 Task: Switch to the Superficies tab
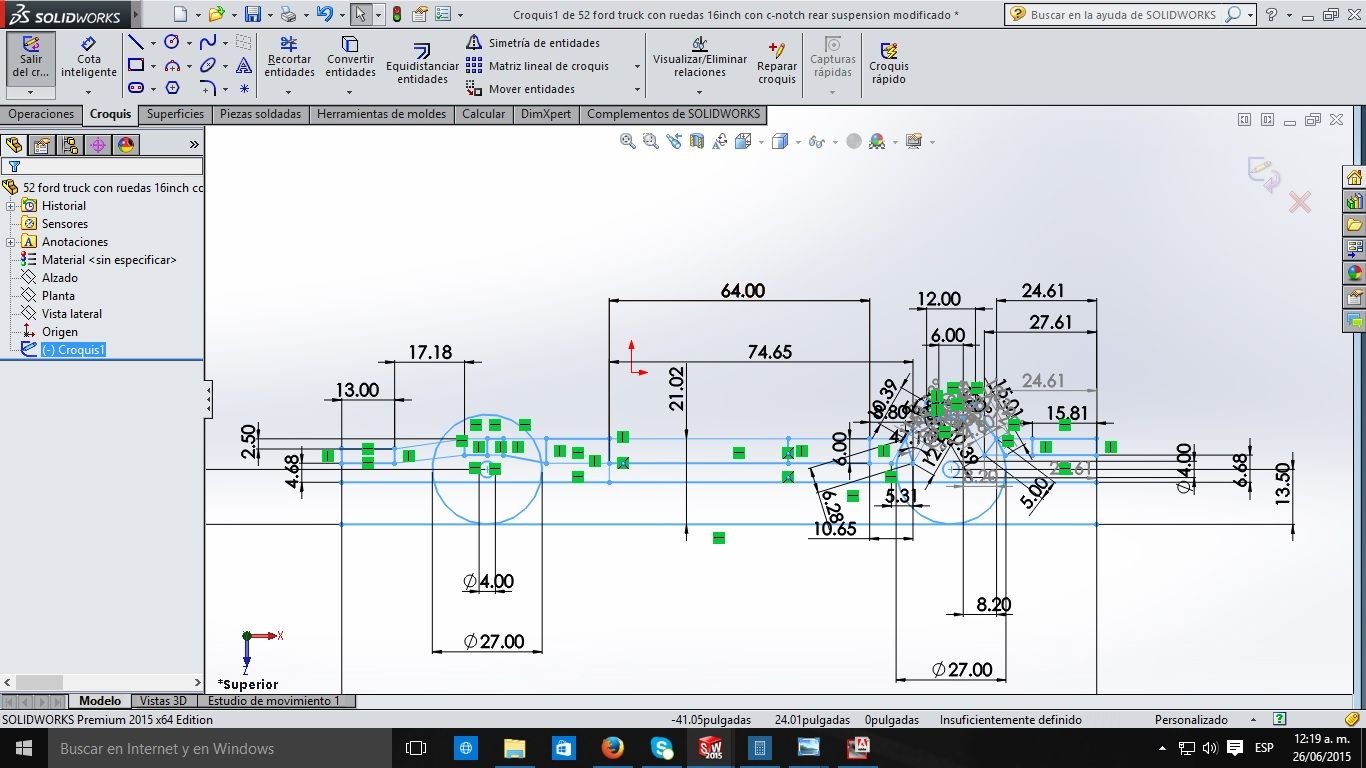[175, 114]
